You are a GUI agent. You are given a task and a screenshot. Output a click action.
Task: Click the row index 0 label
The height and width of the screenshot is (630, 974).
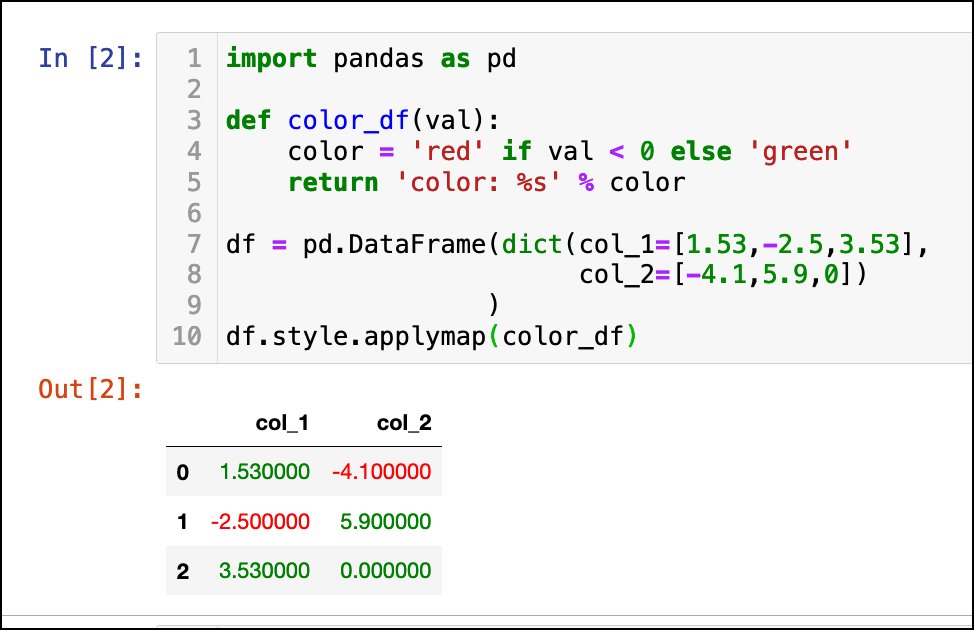point(183,472)
